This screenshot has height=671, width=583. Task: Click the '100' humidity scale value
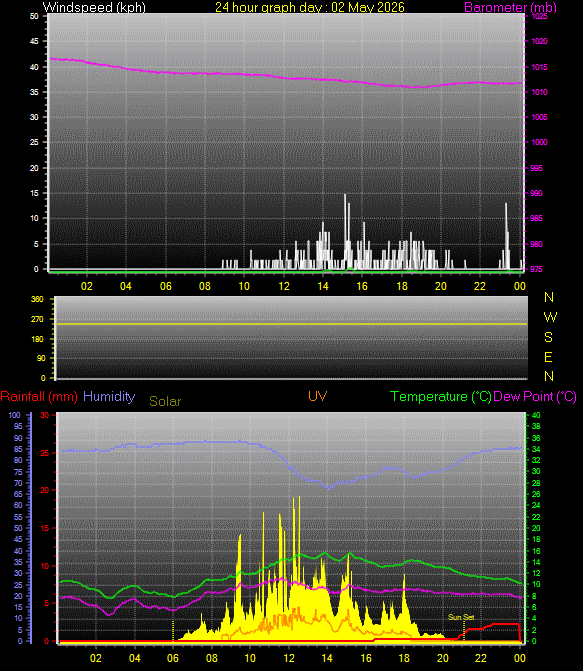point(15,415)
